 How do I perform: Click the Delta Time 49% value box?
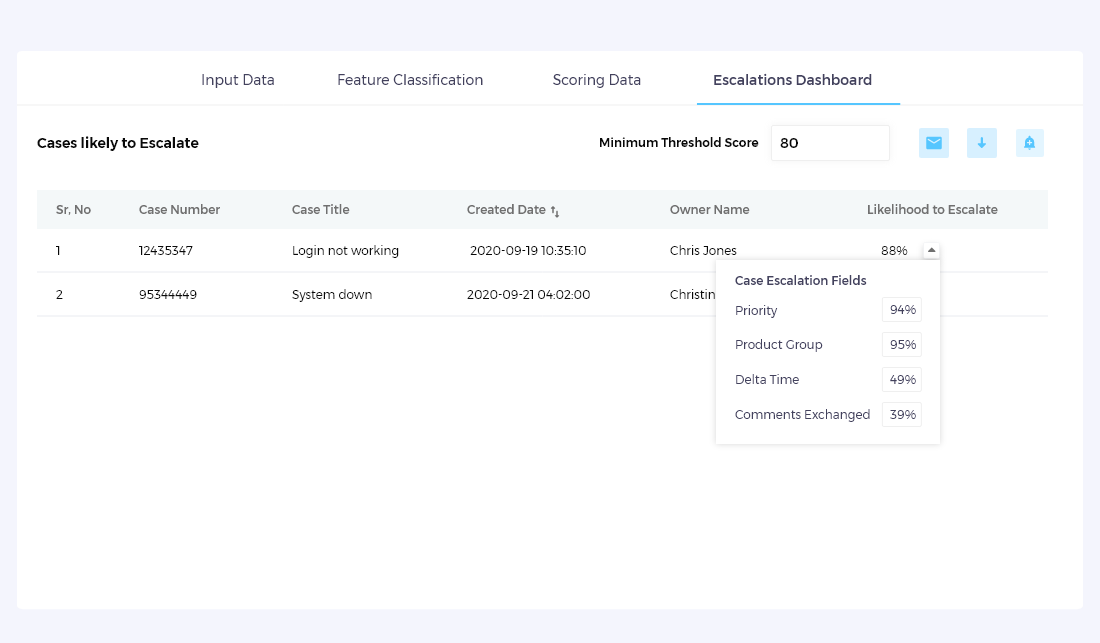902,380
